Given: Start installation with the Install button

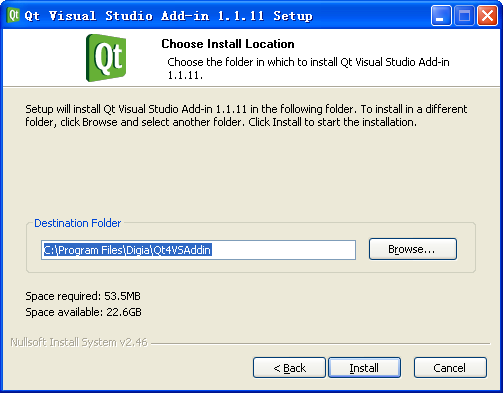Looking at the screenshot, I should (x=364, y=368).
